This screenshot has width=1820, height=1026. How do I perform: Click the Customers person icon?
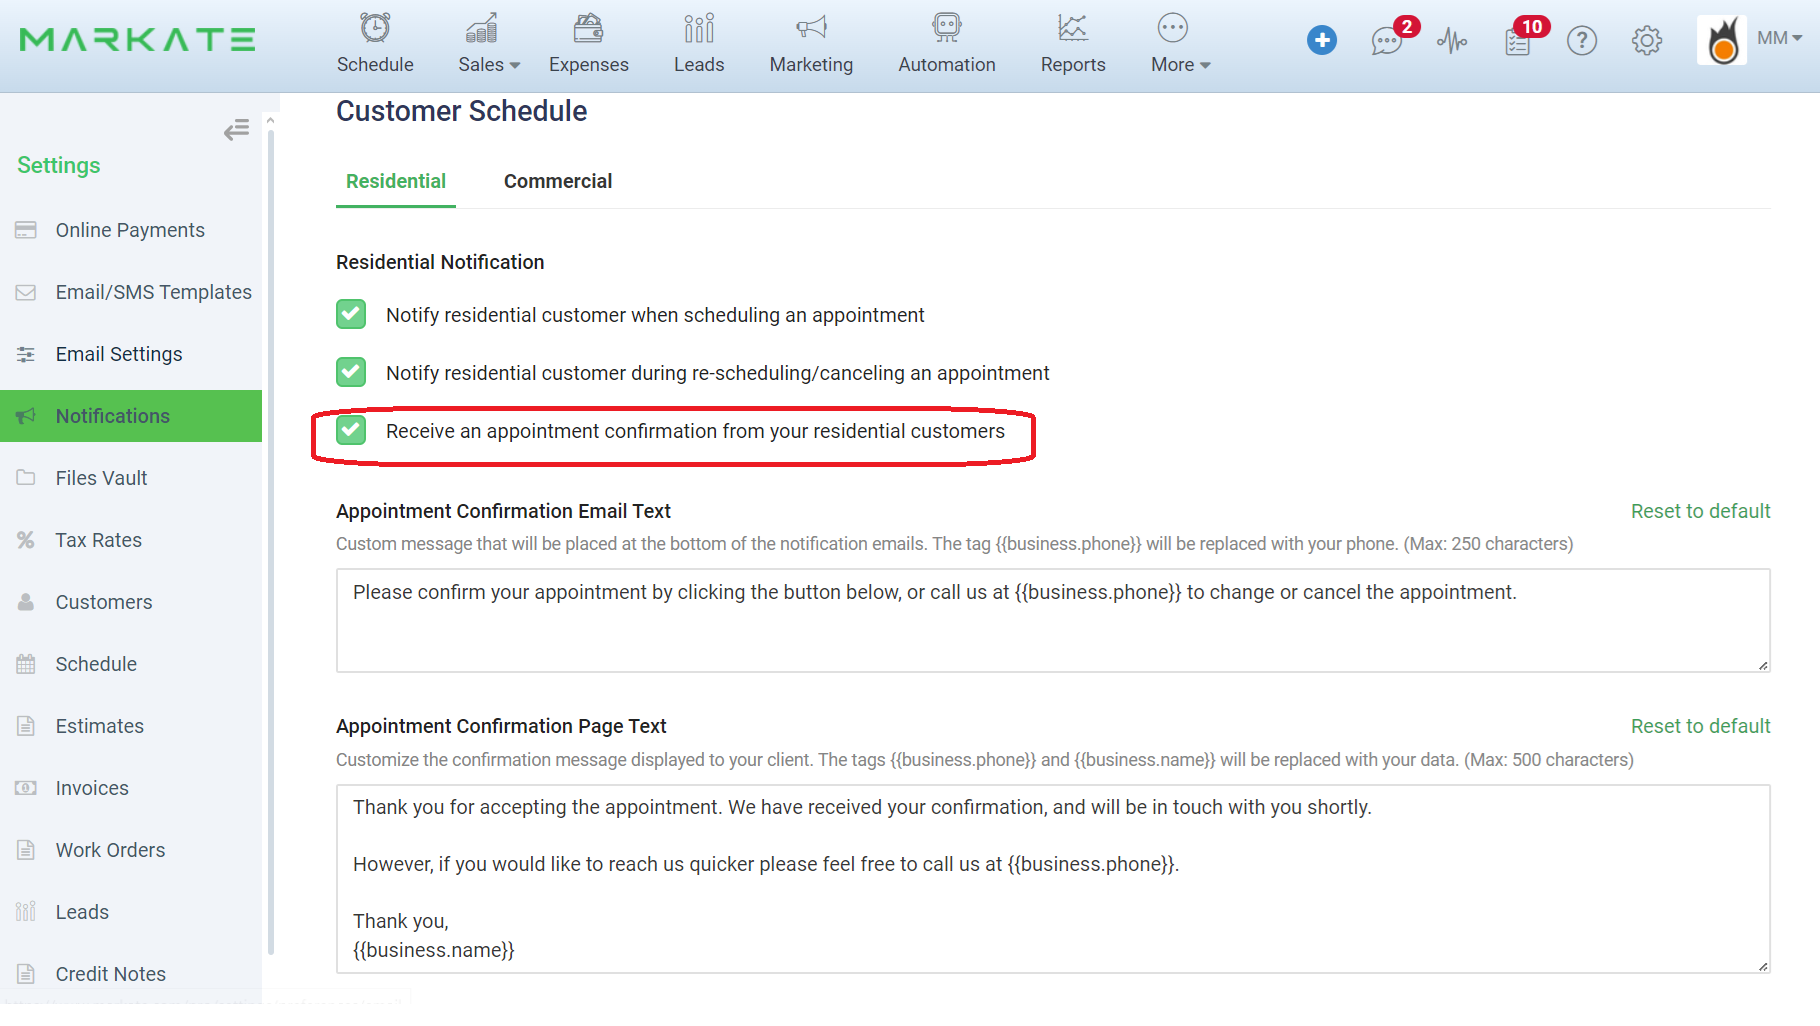pyautogui.click(x=26, y=602)
